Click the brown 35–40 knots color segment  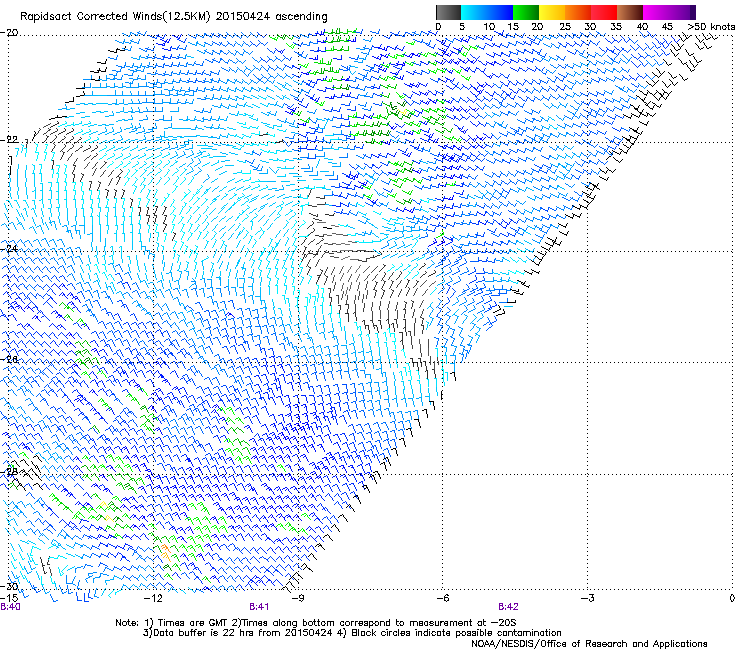pyautogui.click(x=630, y=12)
